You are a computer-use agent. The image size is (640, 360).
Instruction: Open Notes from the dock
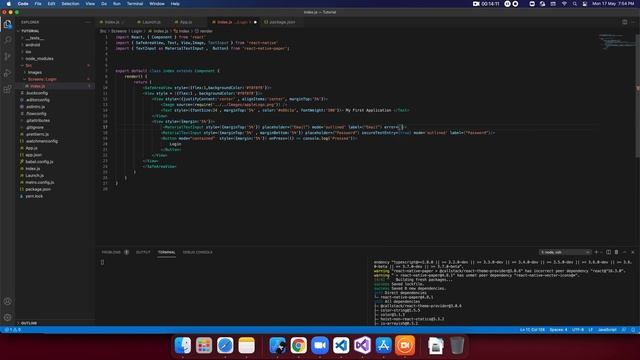[x=246, y=346]
